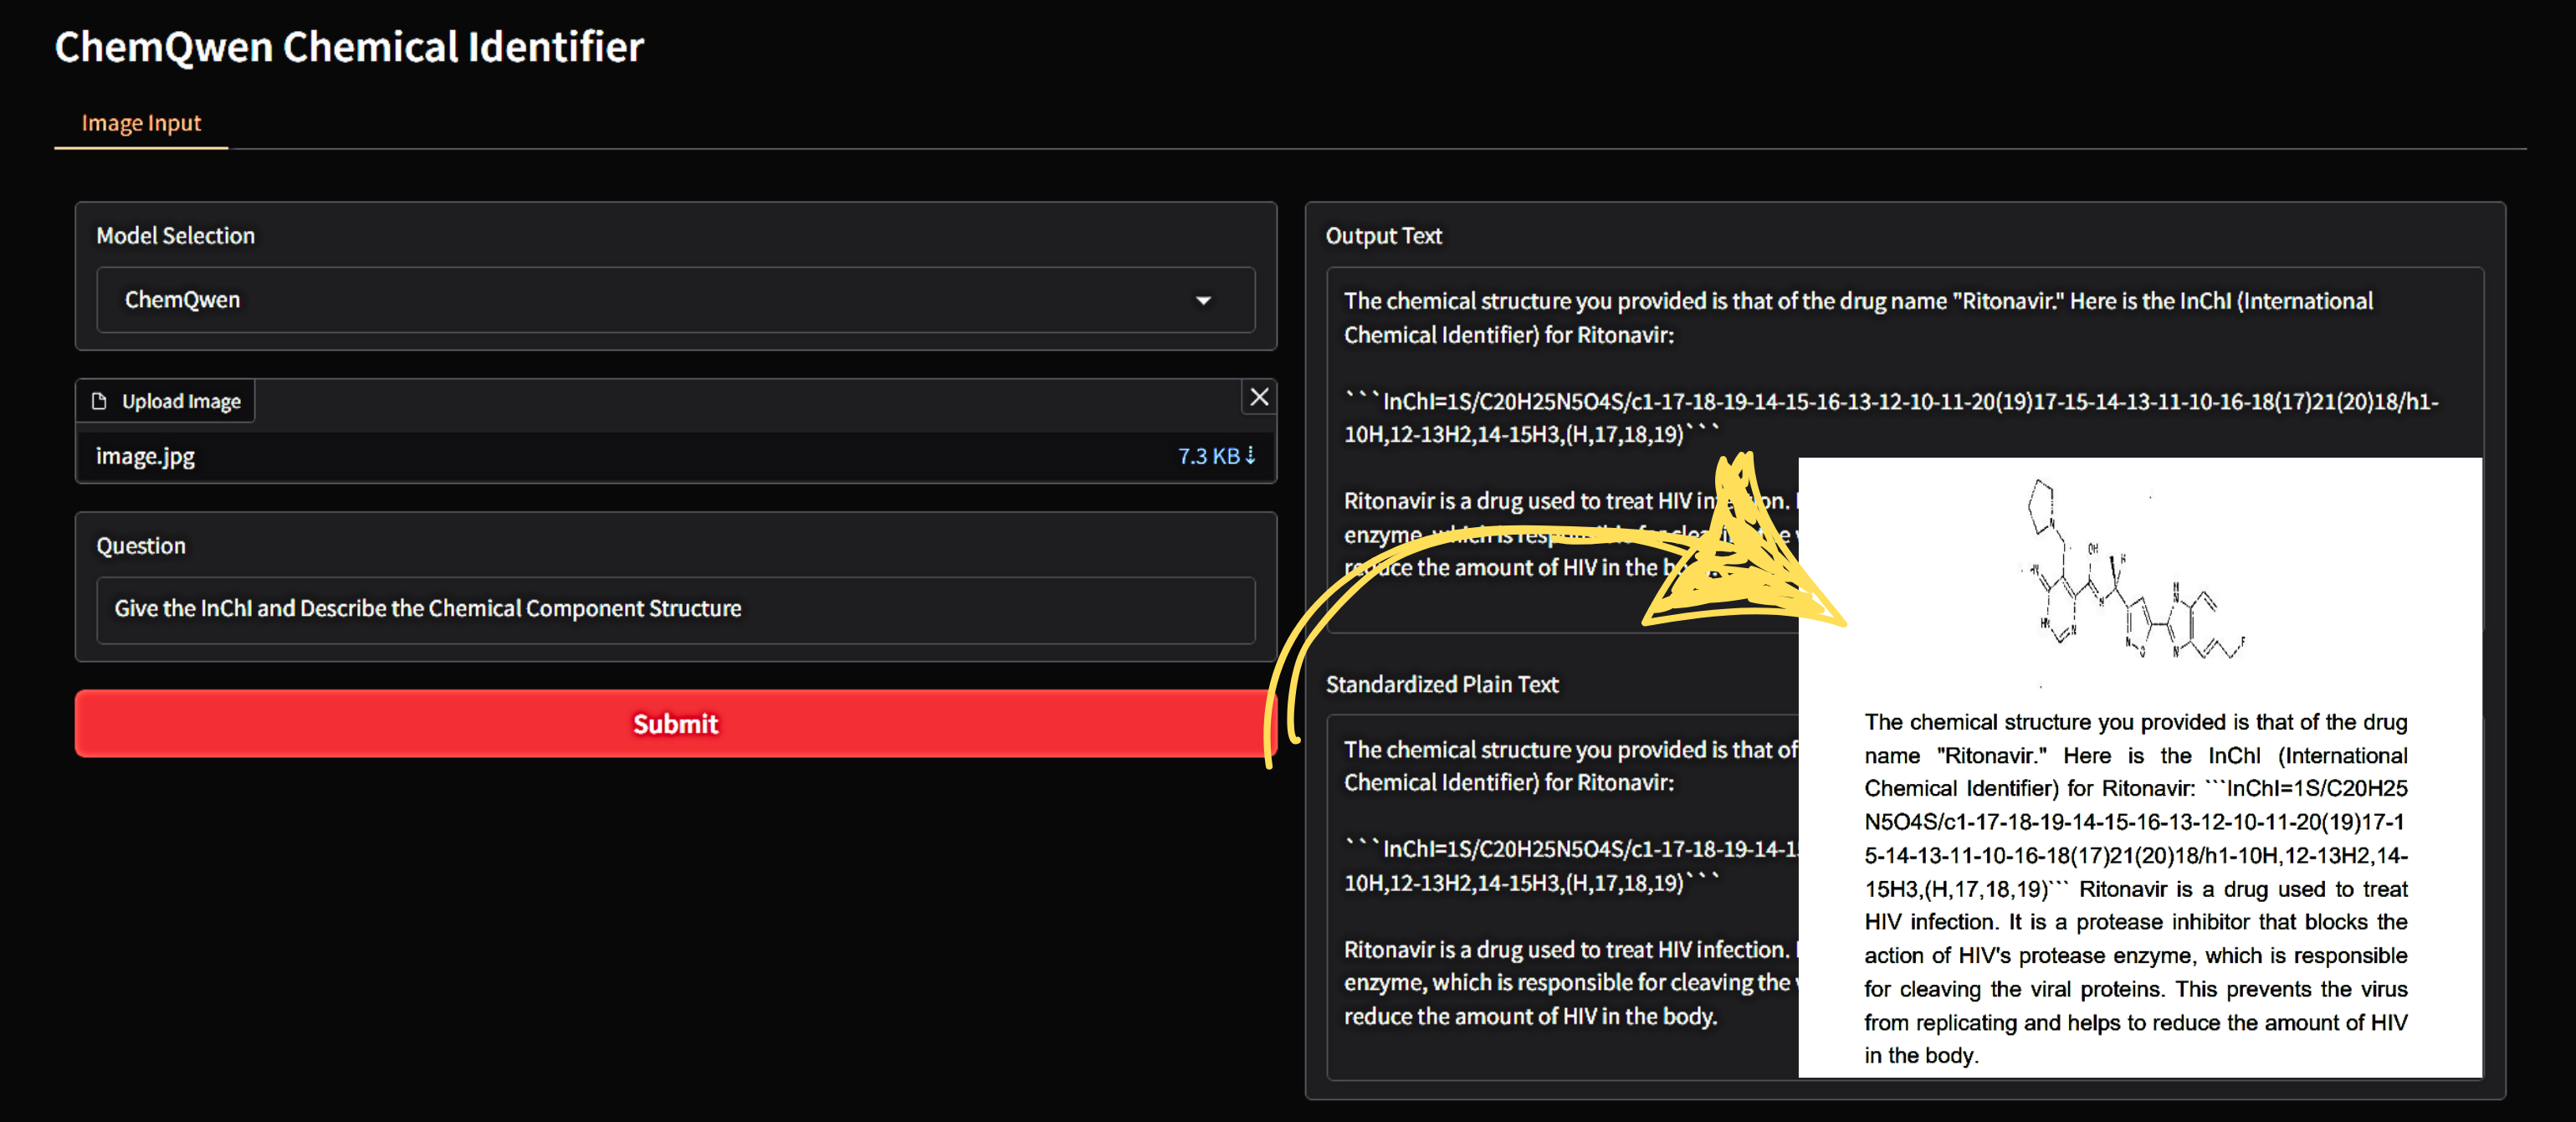Screen dimensions: 2576x1122
Task: Remove uploaded file with the X icon
Action: [x=1259, y=397]
